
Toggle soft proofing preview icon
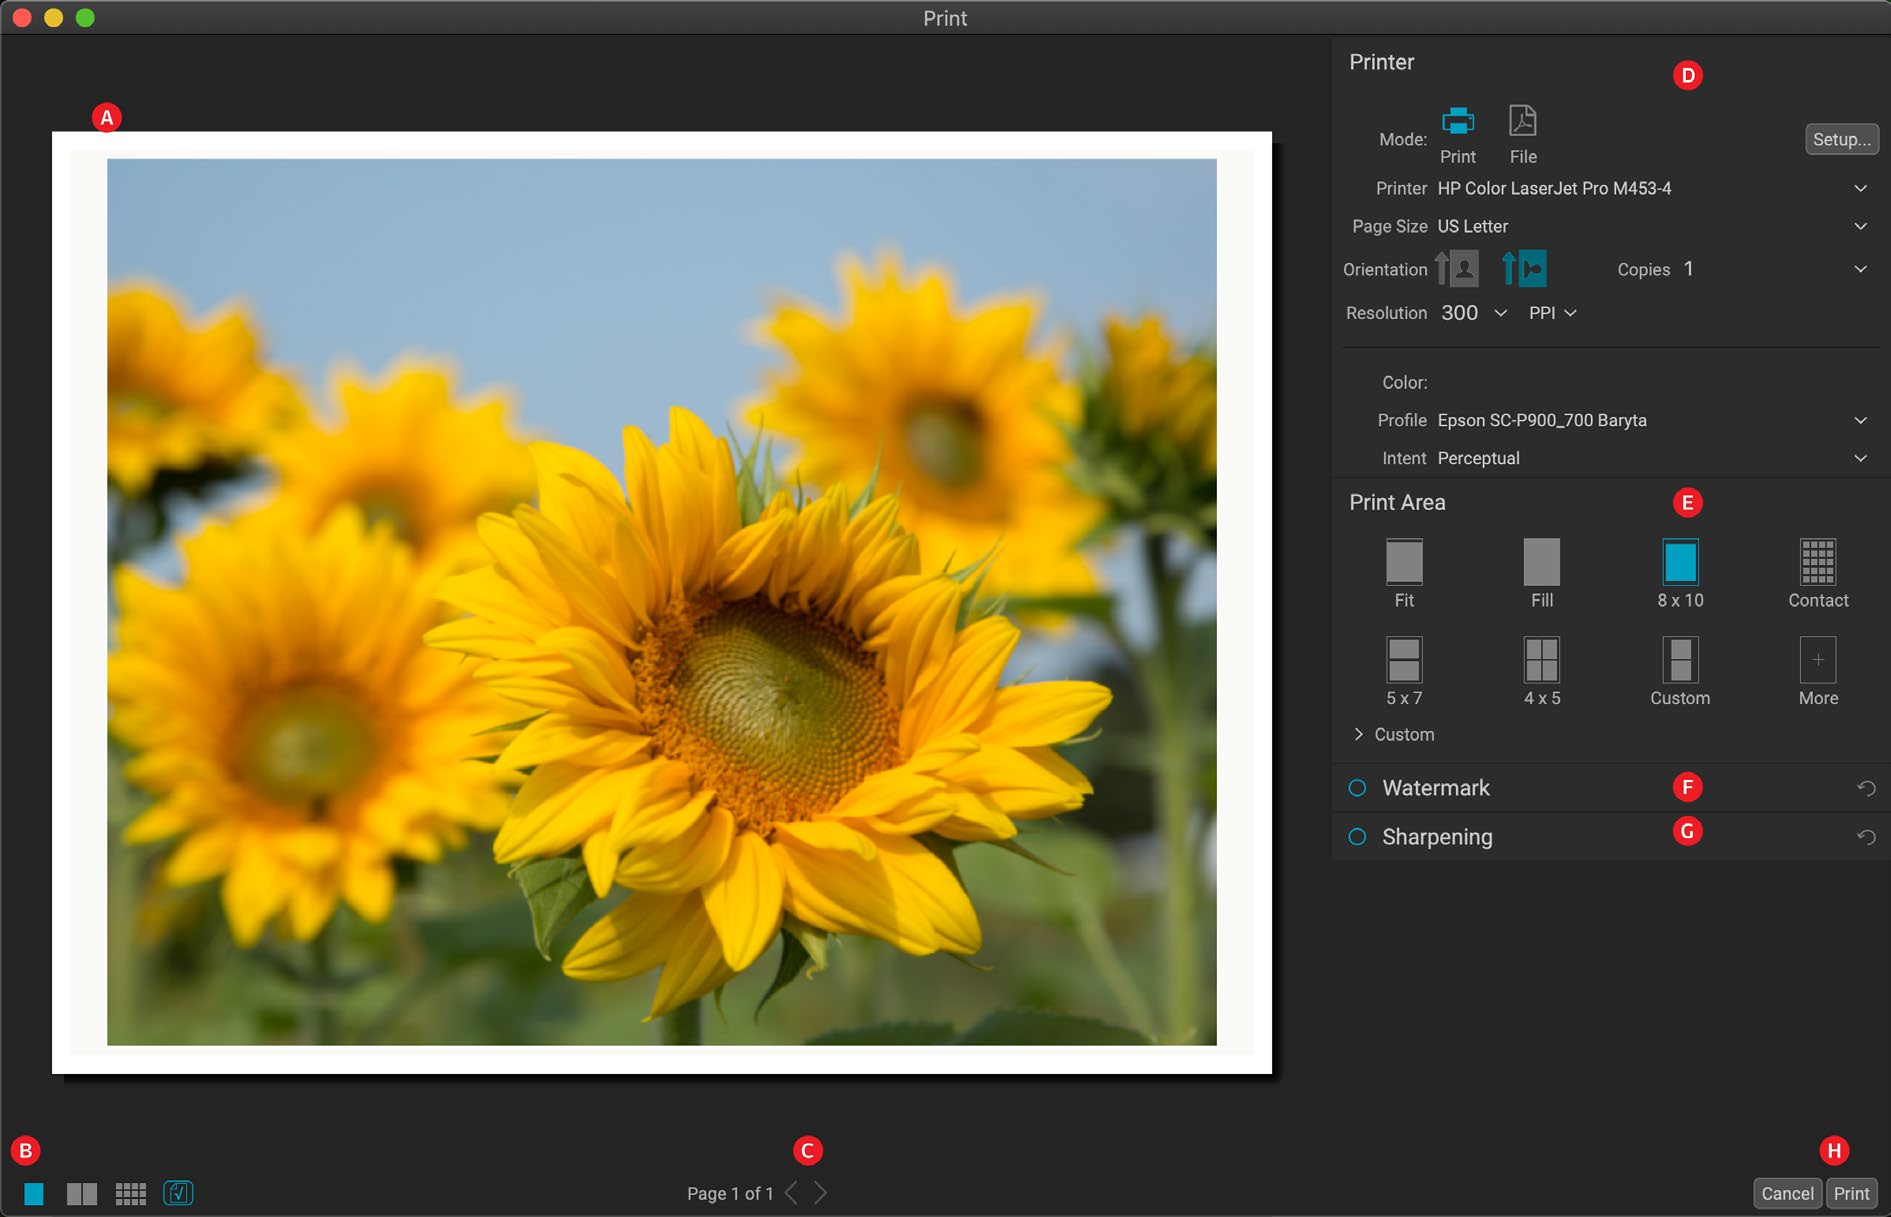click(178, 1193)
